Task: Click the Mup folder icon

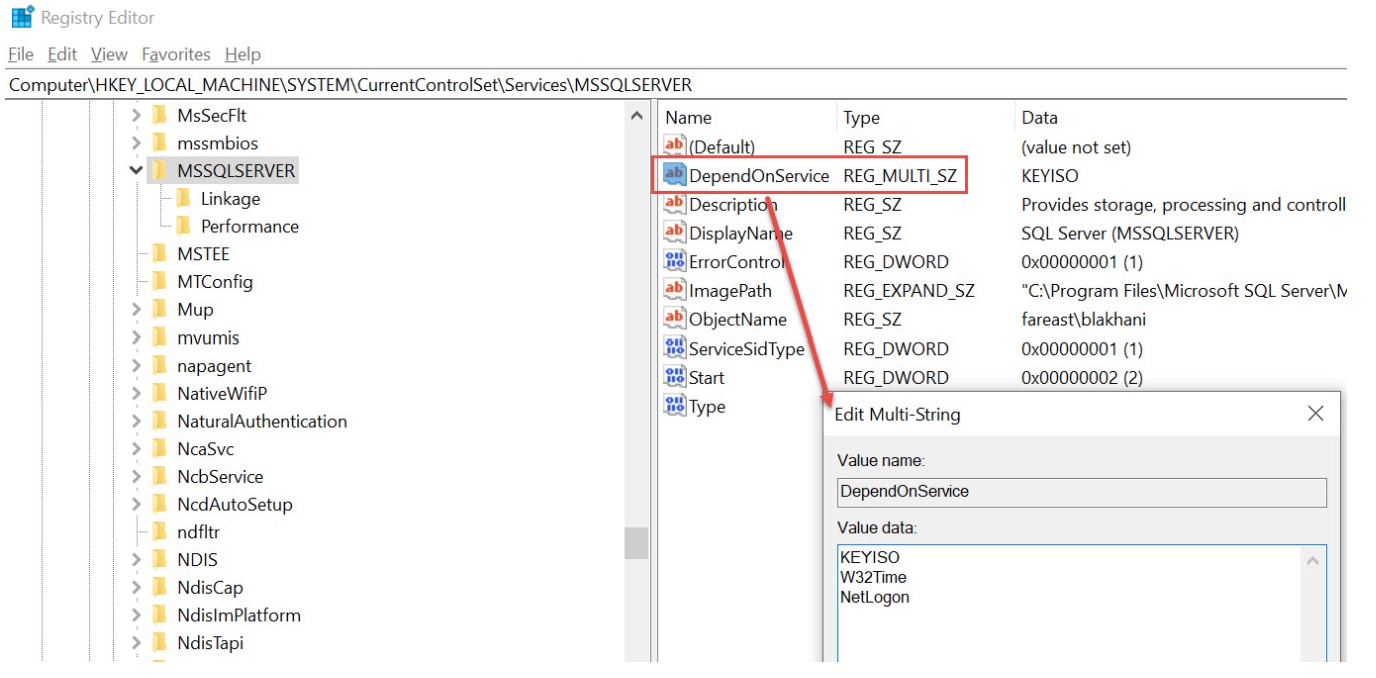Action: pos(158,310)
